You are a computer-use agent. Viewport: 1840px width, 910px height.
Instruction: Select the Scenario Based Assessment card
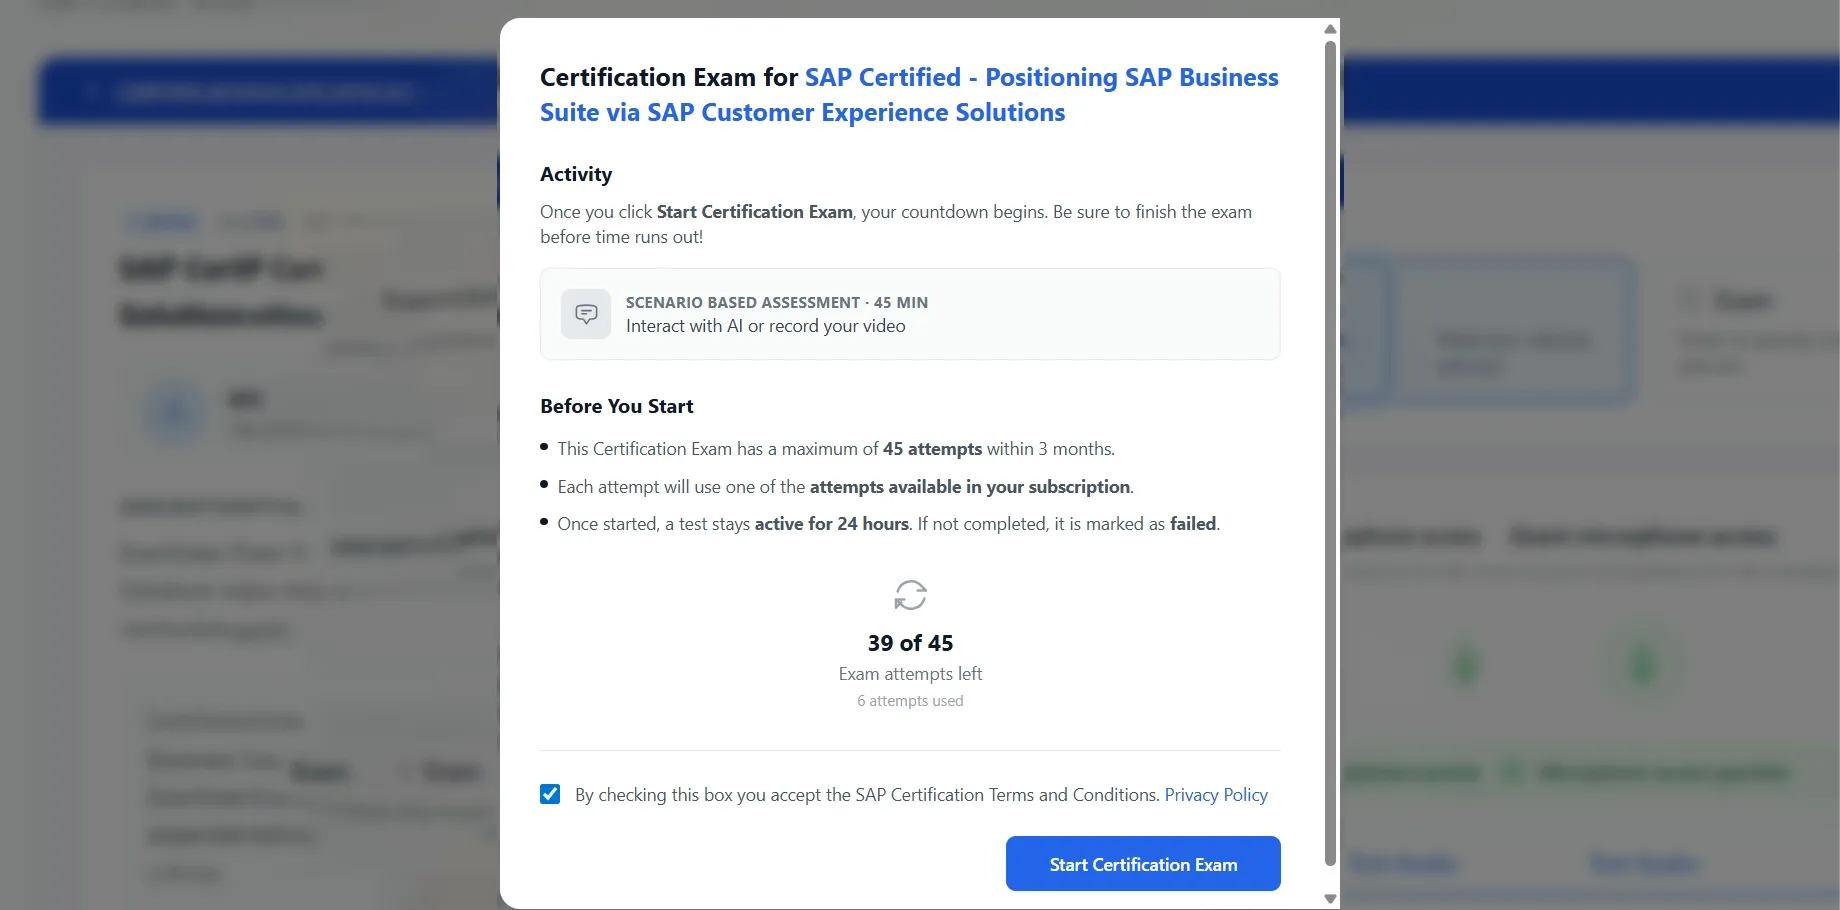[910, 314]
